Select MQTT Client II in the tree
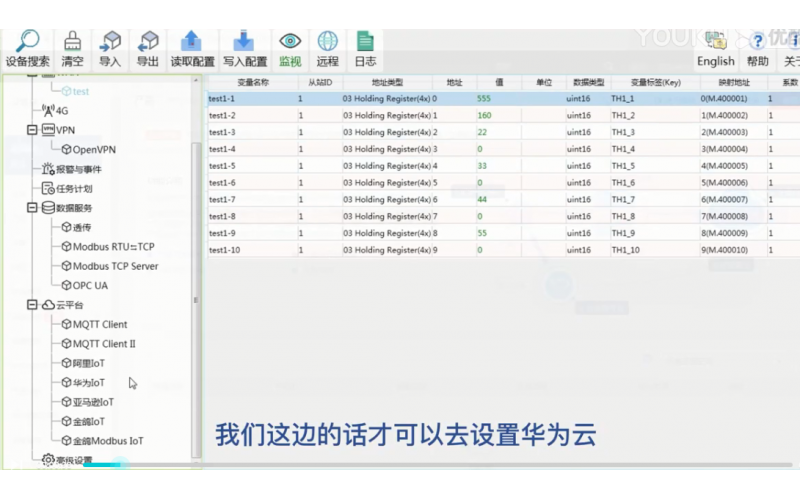The width and height of the screenshot is (800, 500). [x=104, y=343]
